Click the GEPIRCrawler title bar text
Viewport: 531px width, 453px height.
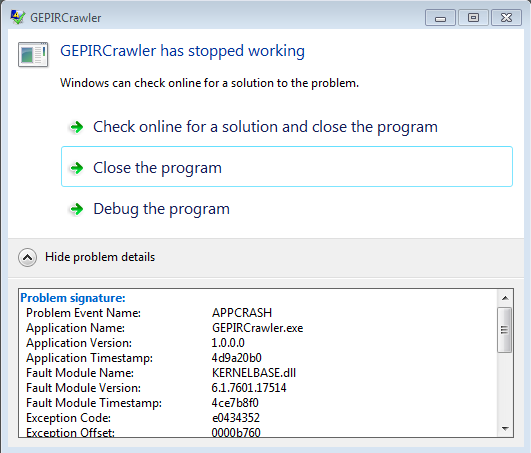(x=66, y=18)
